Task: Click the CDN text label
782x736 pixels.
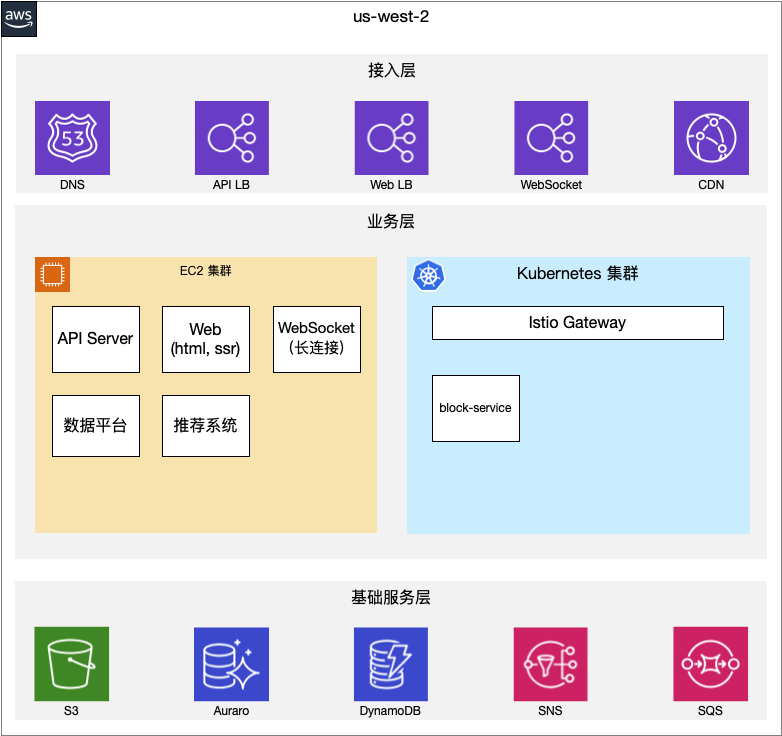Action: [711, 184]
